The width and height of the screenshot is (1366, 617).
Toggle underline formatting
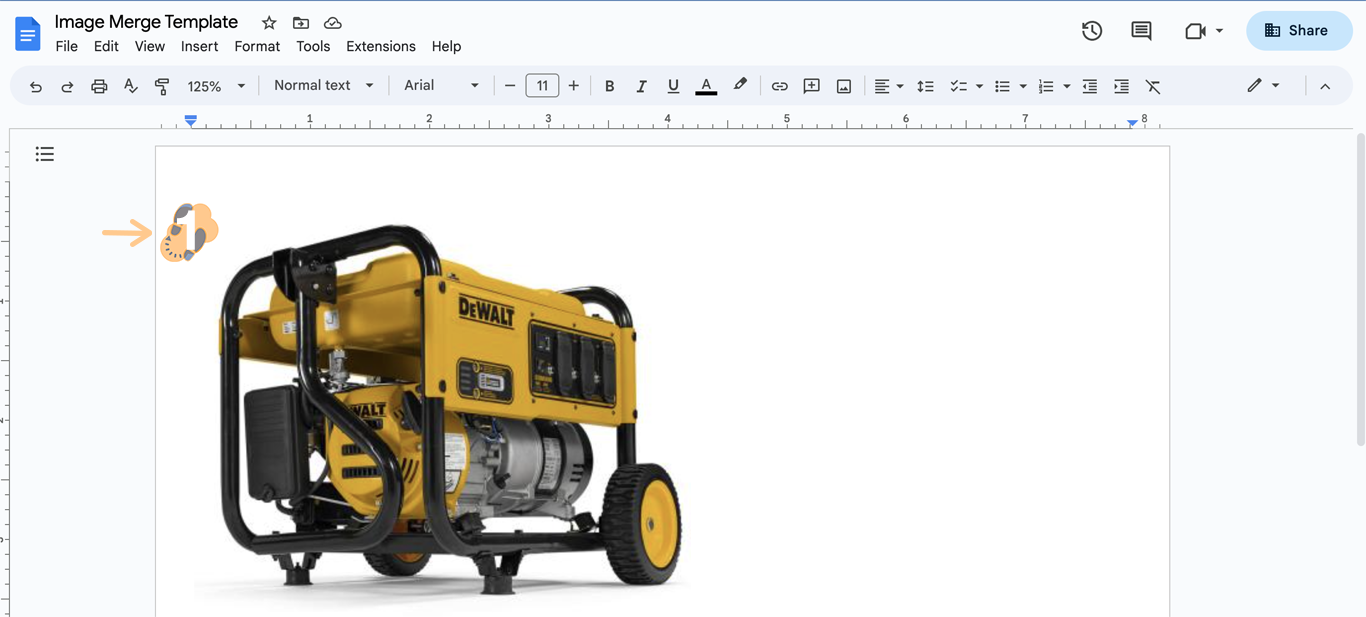point(673,87)
